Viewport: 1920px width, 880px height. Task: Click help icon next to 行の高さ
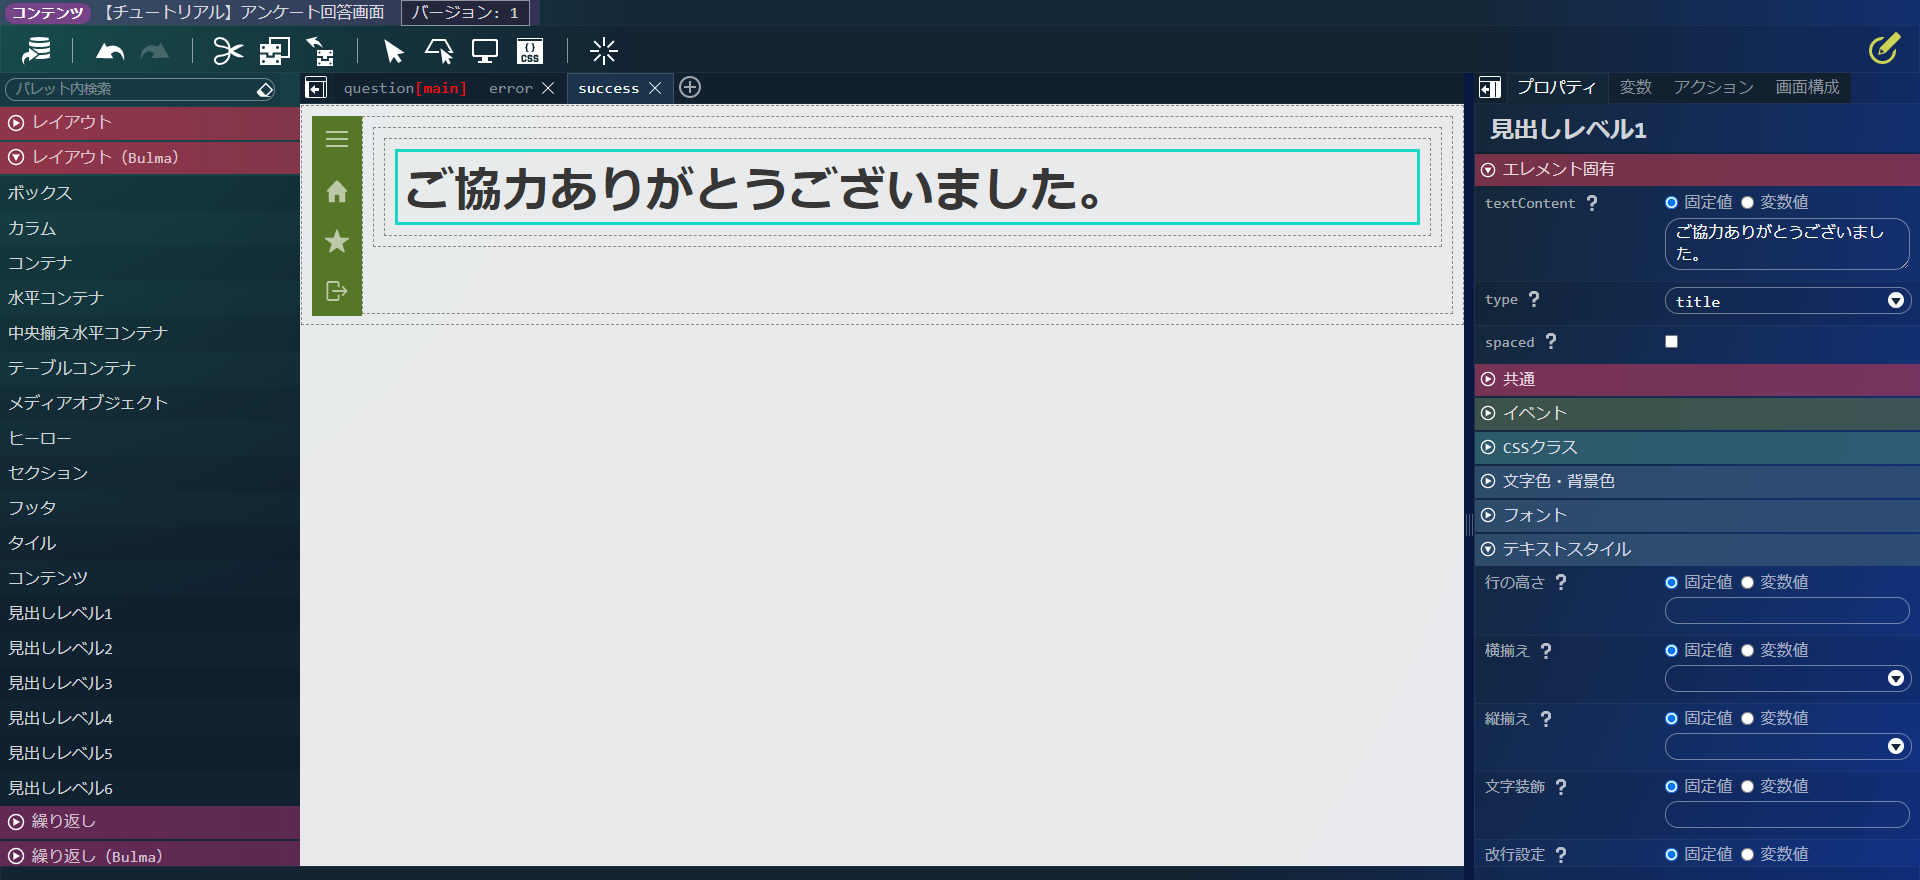[x=1561, y=582]
